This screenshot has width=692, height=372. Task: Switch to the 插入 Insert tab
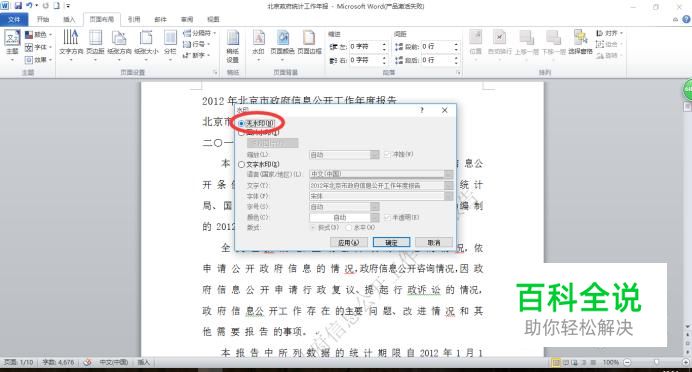point(69,19)
